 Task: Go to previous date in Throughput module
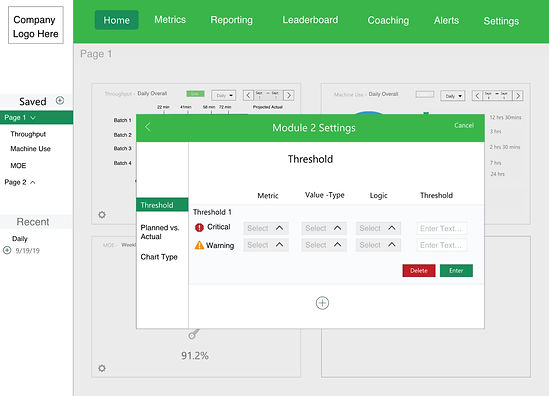(248, 95)
